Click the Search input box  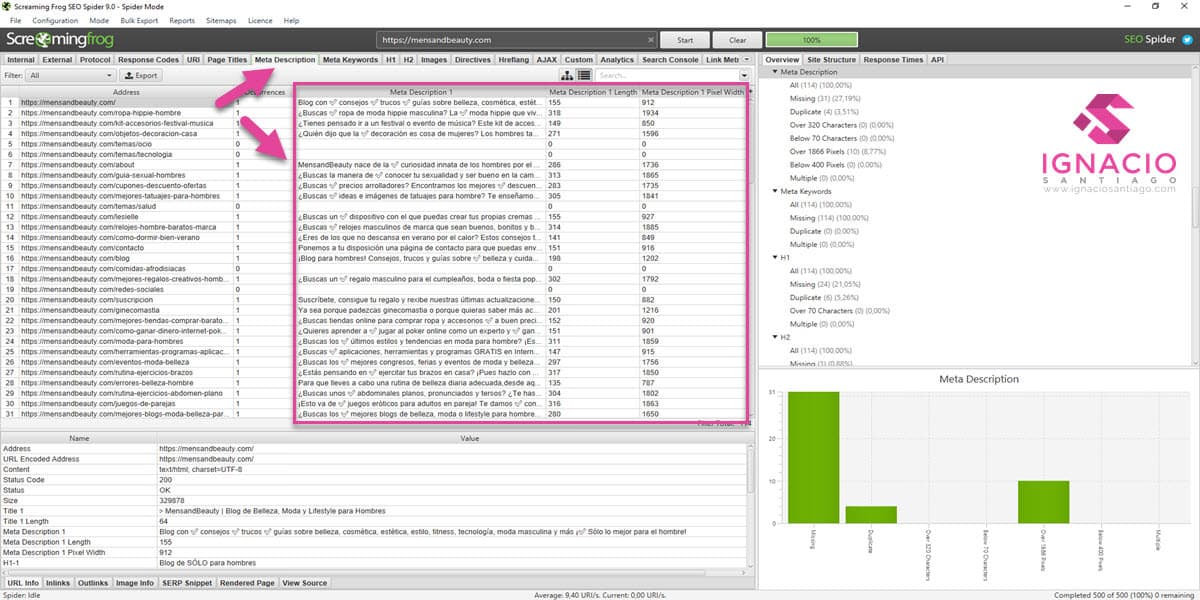(667, 75)
